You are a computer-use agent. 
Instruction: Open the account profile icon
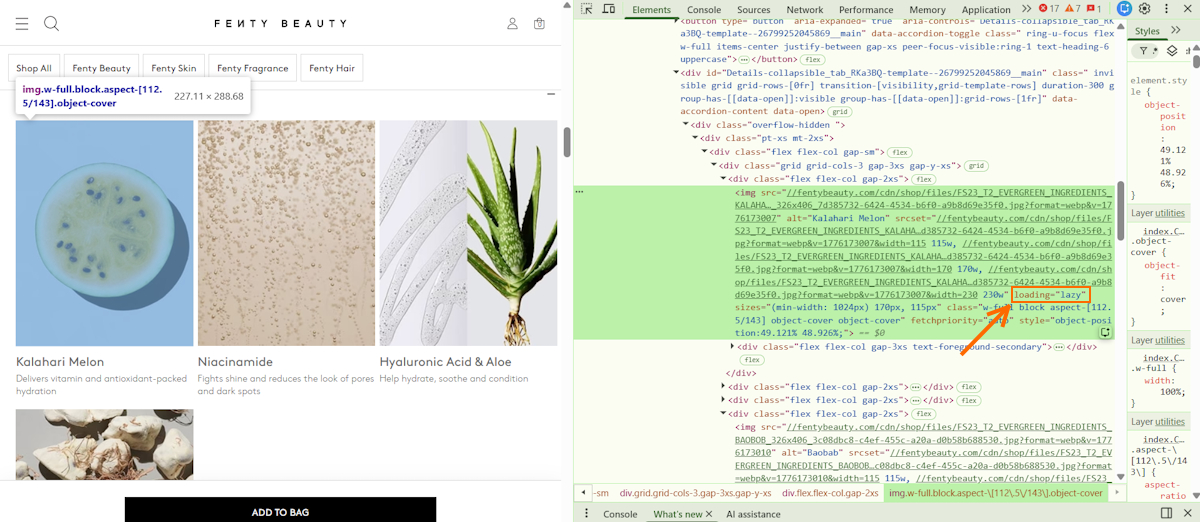(x=512, y=24)
